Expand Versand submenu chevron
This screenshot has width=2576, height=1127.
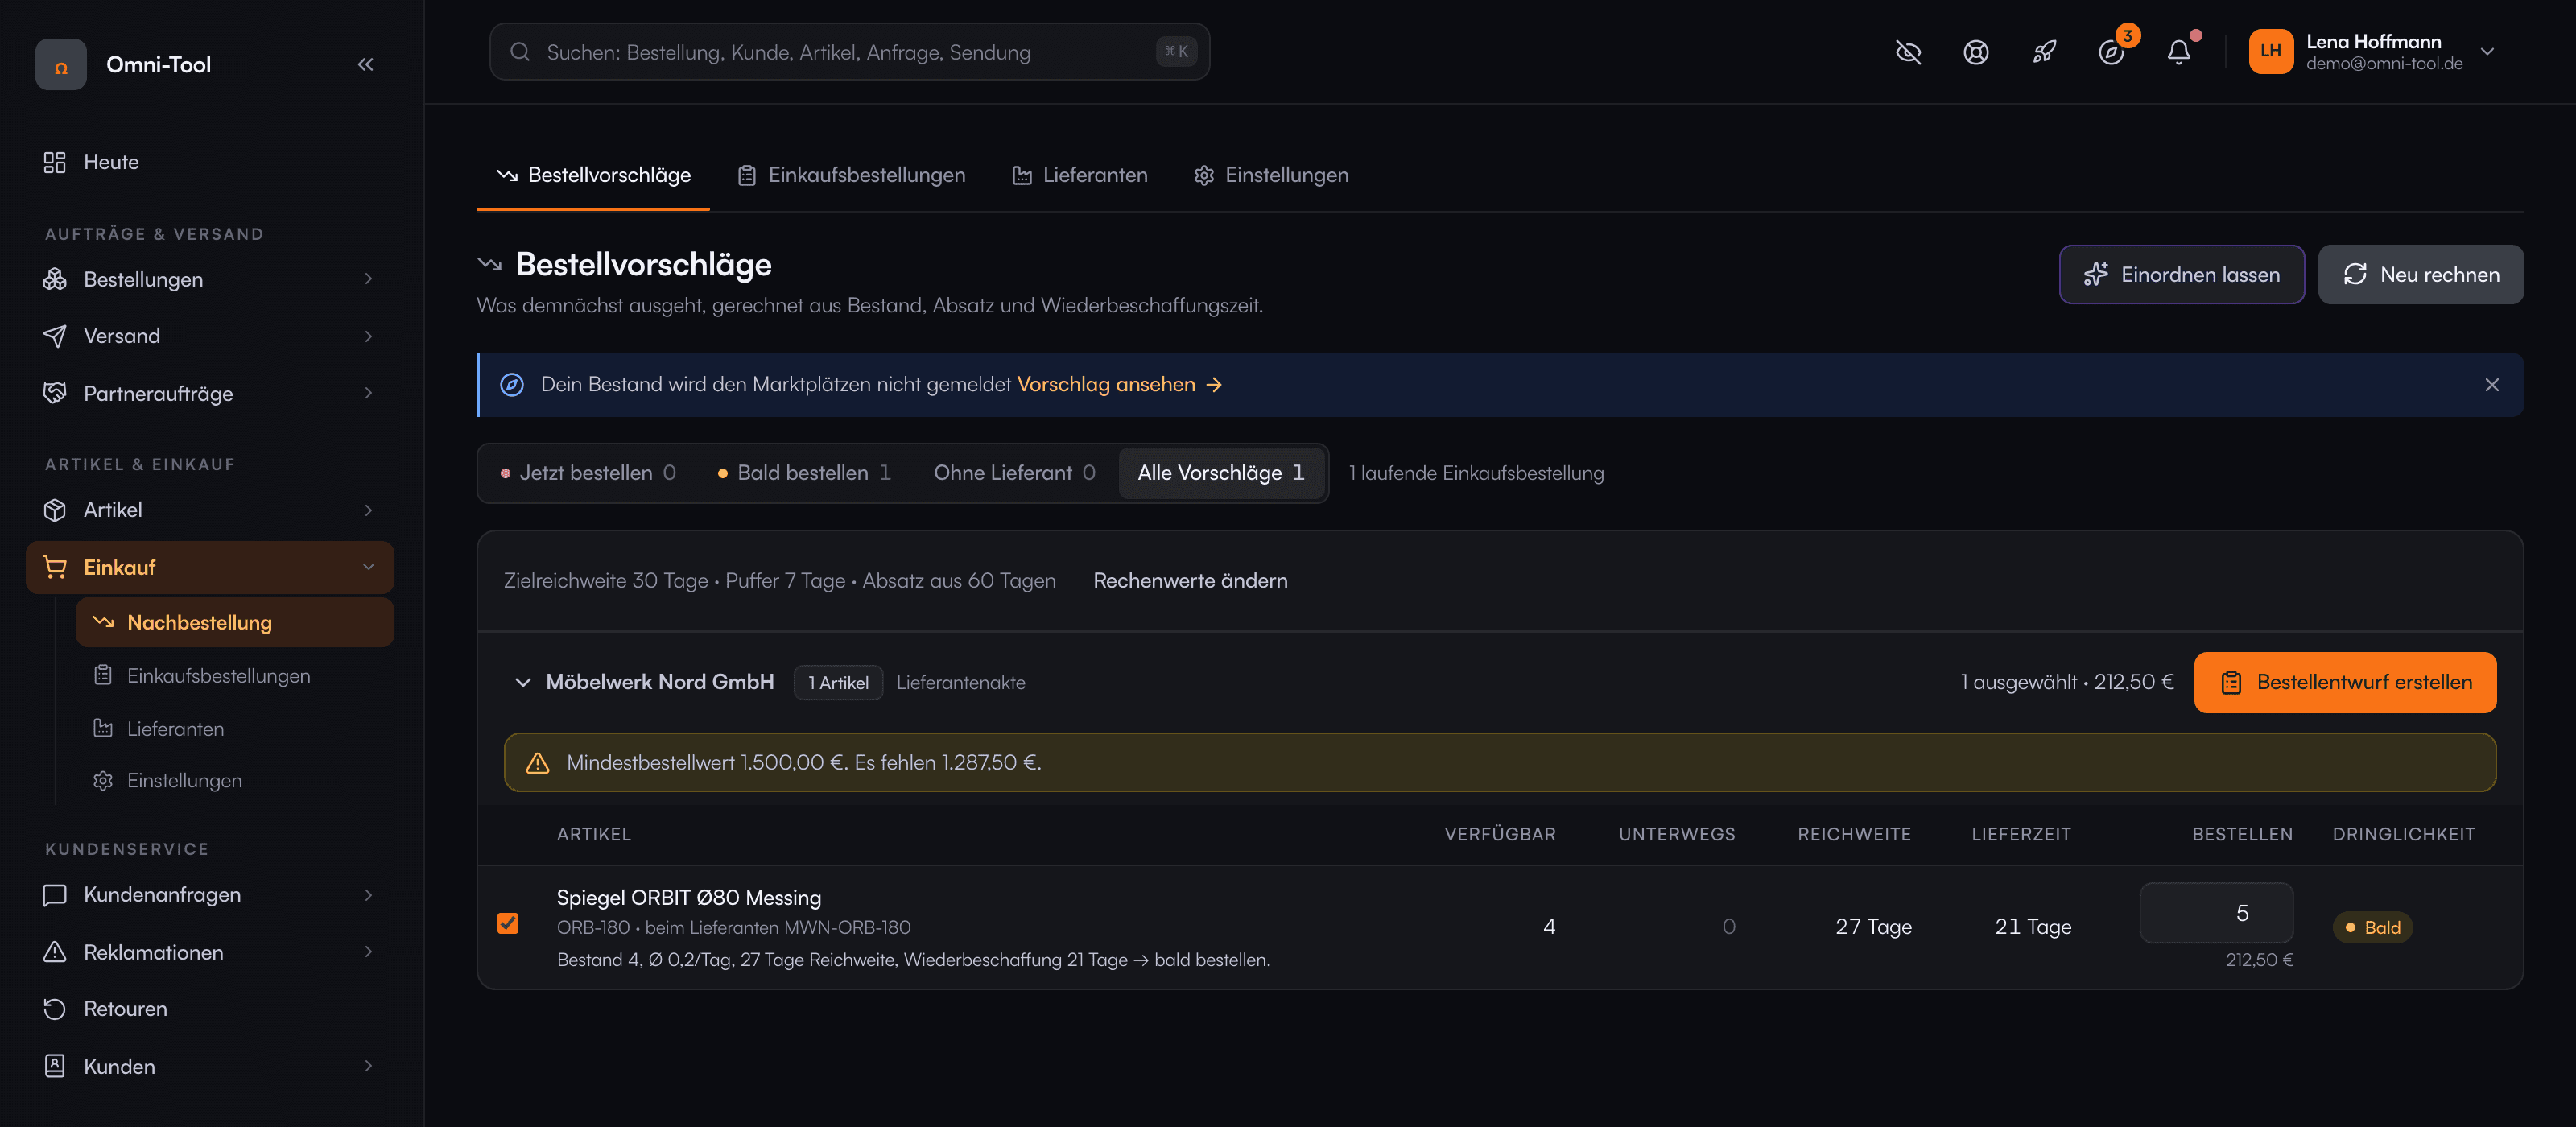point(368,336)
